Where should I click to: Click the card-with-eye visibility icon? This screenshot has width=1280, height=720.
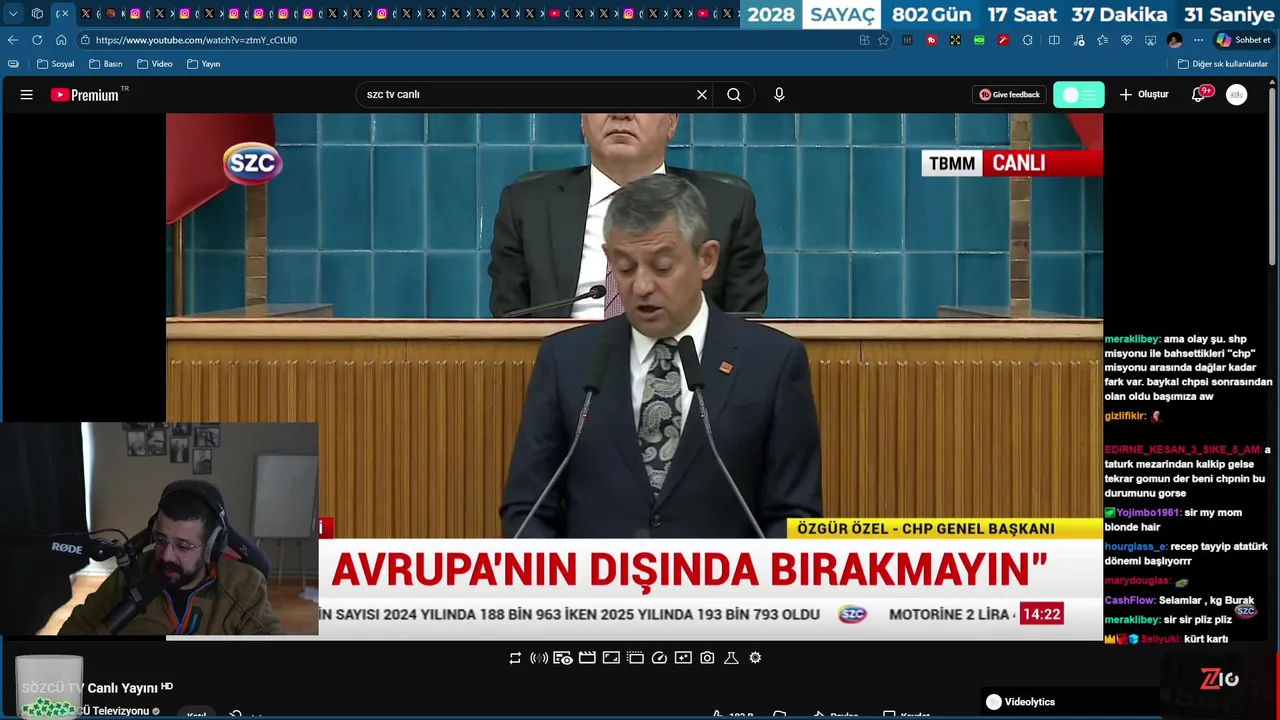pos(563,658)
